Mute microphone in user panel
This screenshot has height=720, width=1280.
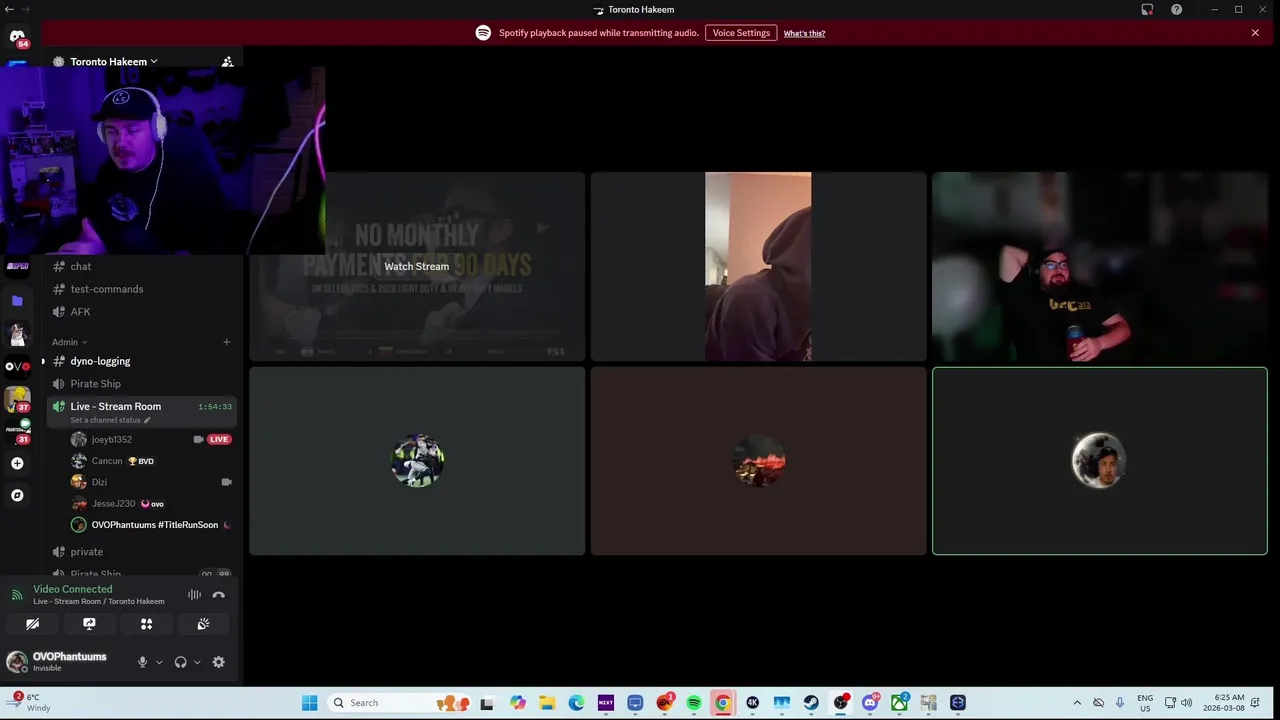pos(142,662)
